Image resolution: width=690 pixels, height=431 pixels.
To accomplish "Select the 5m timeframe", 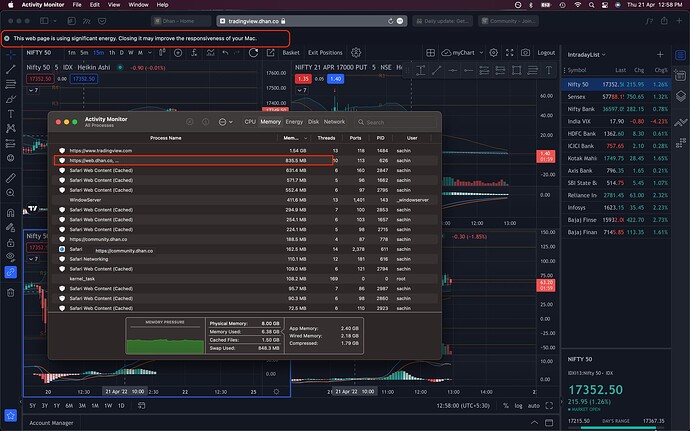I will point(84,53).
